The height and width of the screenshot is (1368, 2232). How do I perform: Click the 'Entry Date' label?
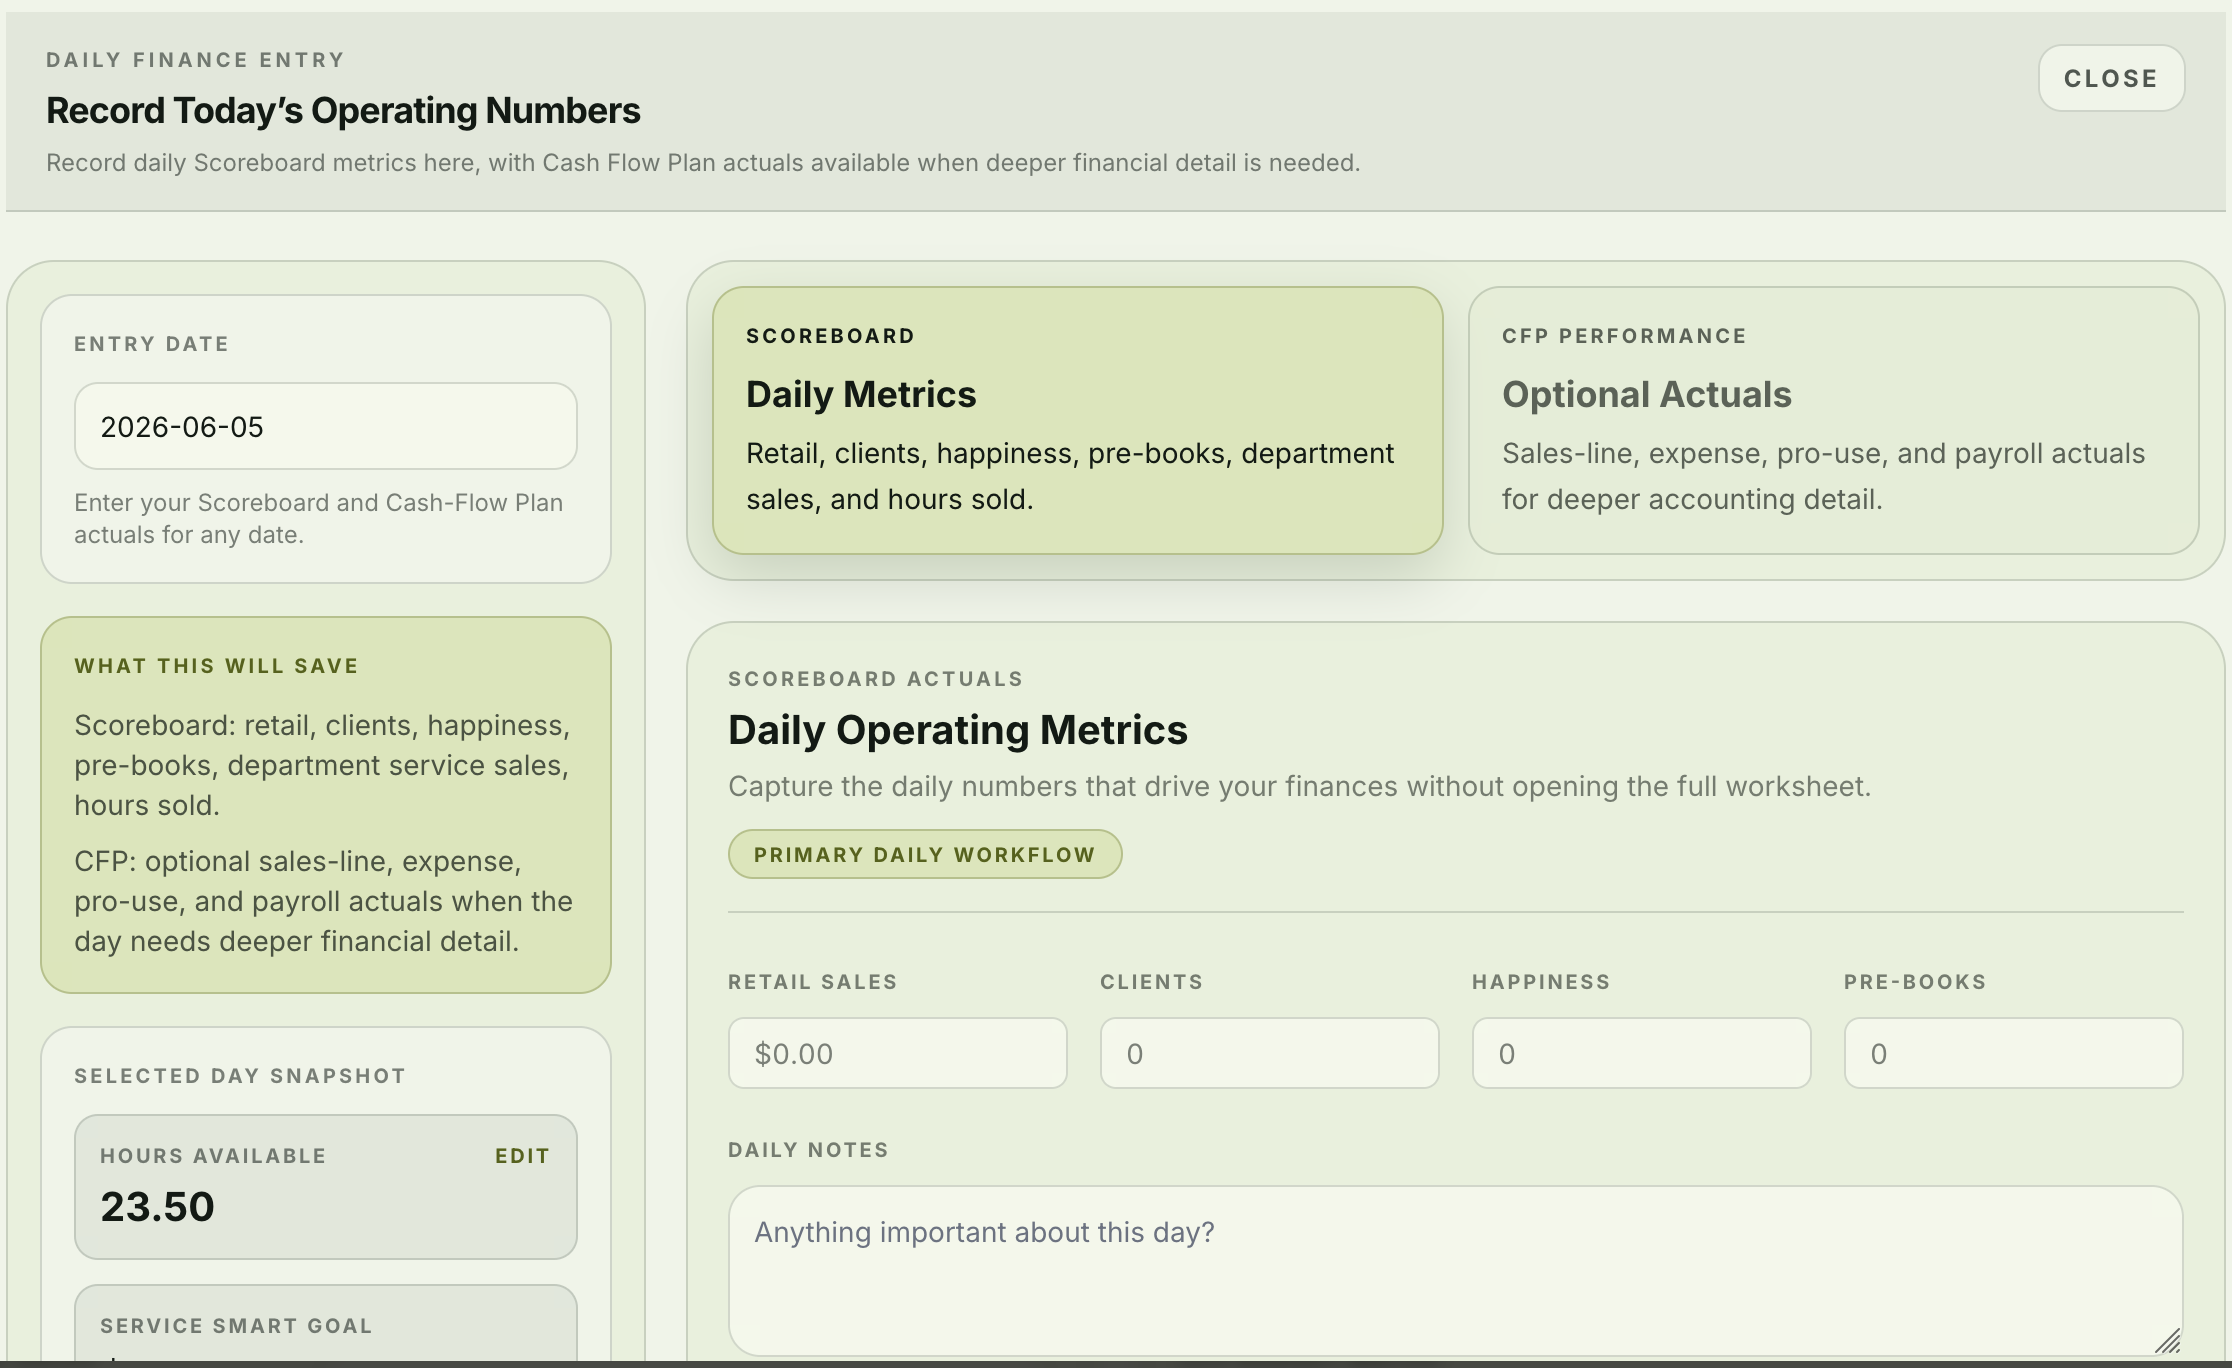click(x=152, y=344)
